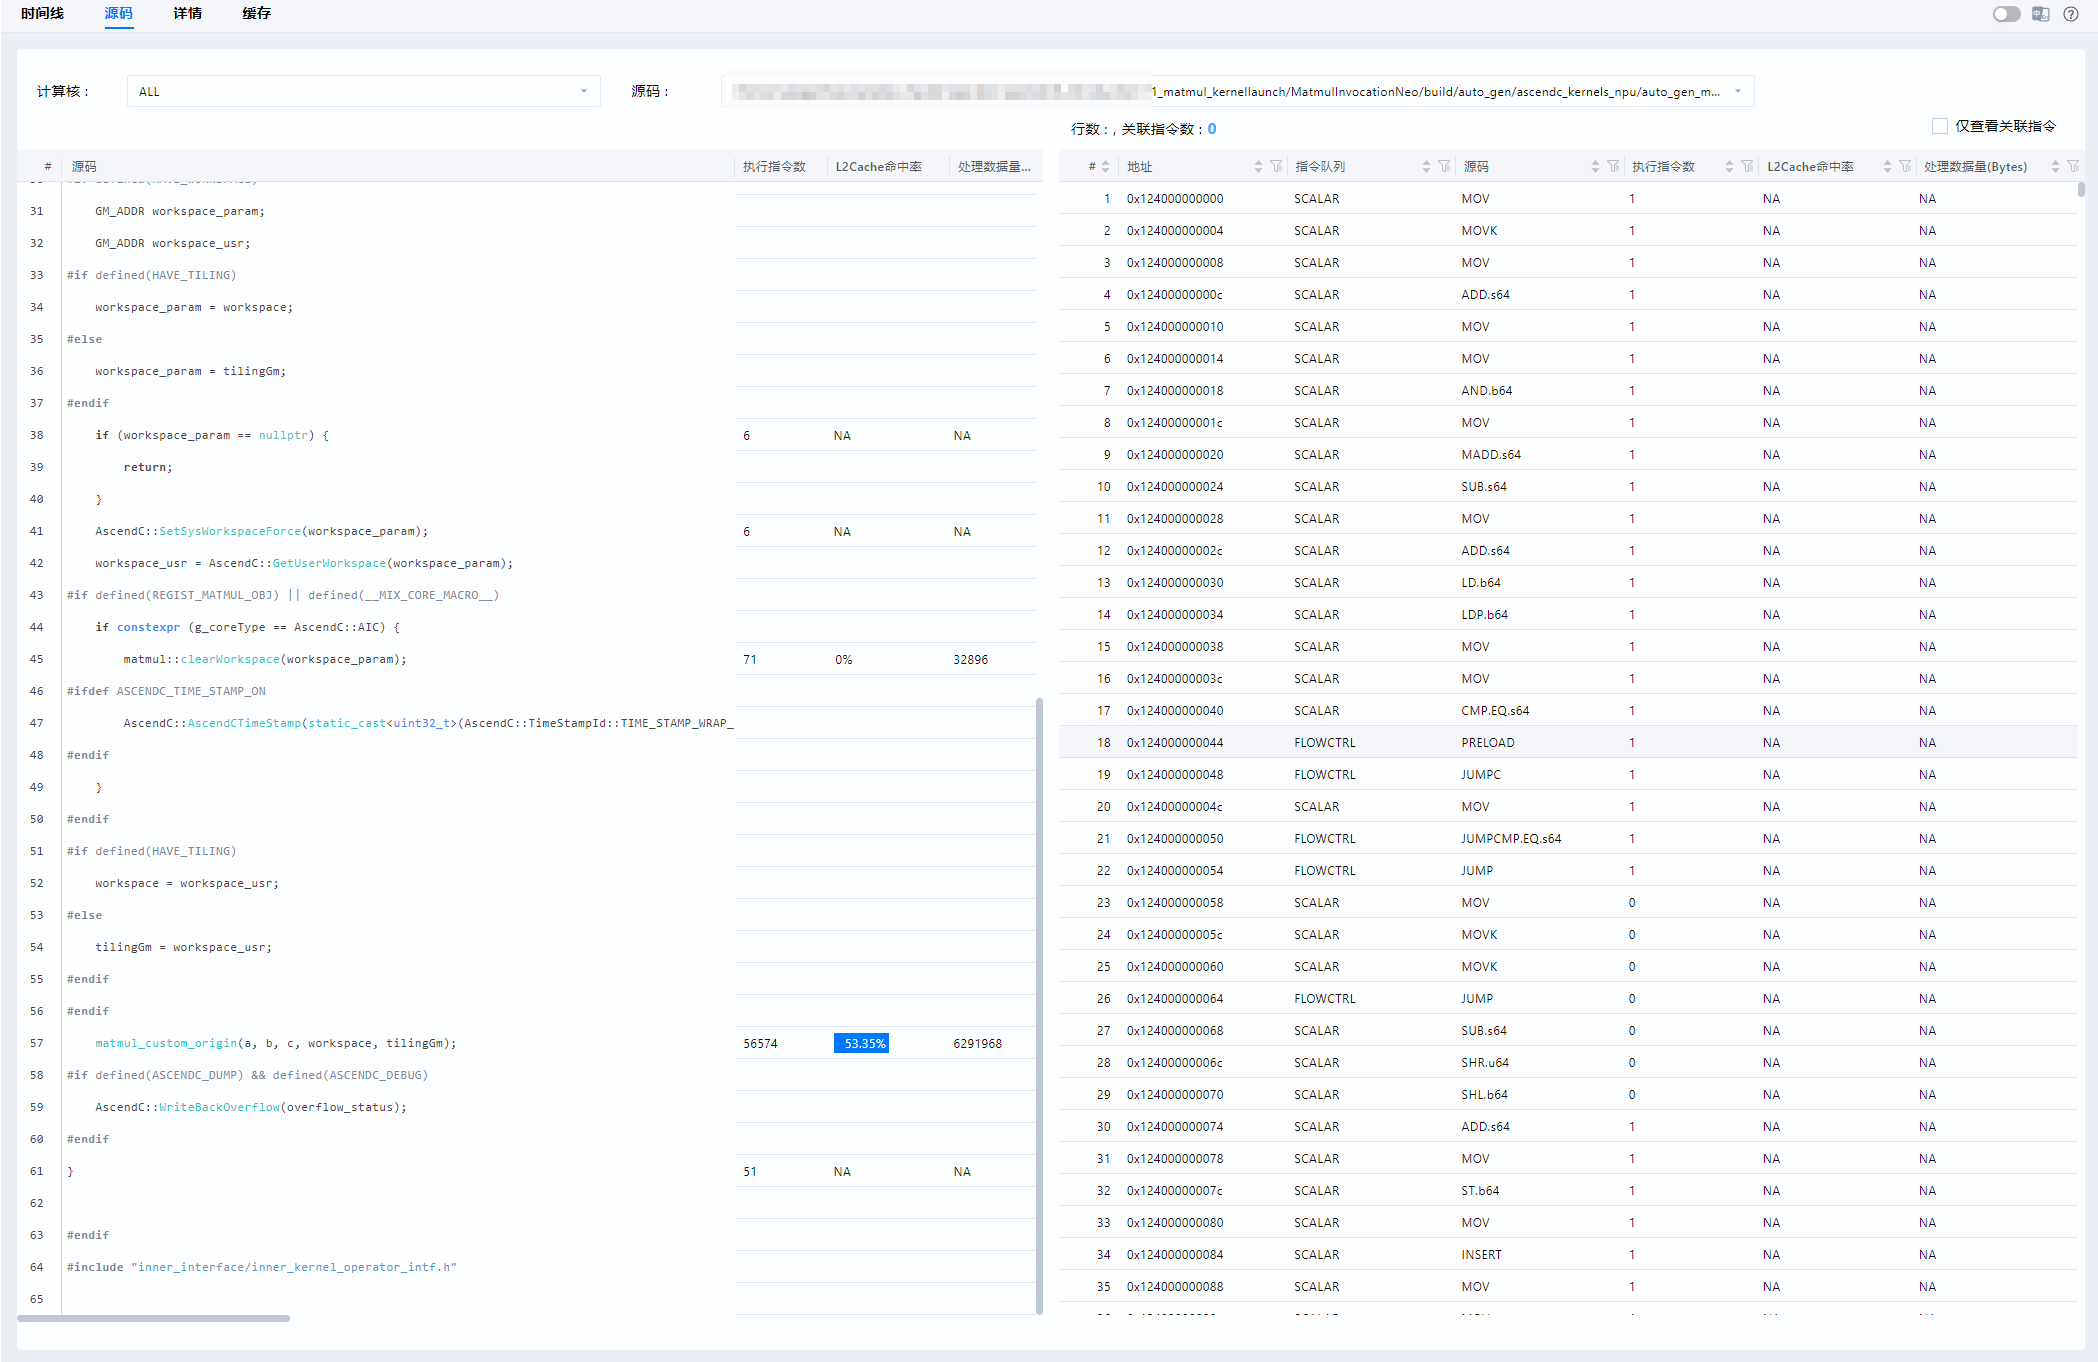2098x1362 pixels.
Task: Click the 6291968 processed data value
Action: point(977,1043)
